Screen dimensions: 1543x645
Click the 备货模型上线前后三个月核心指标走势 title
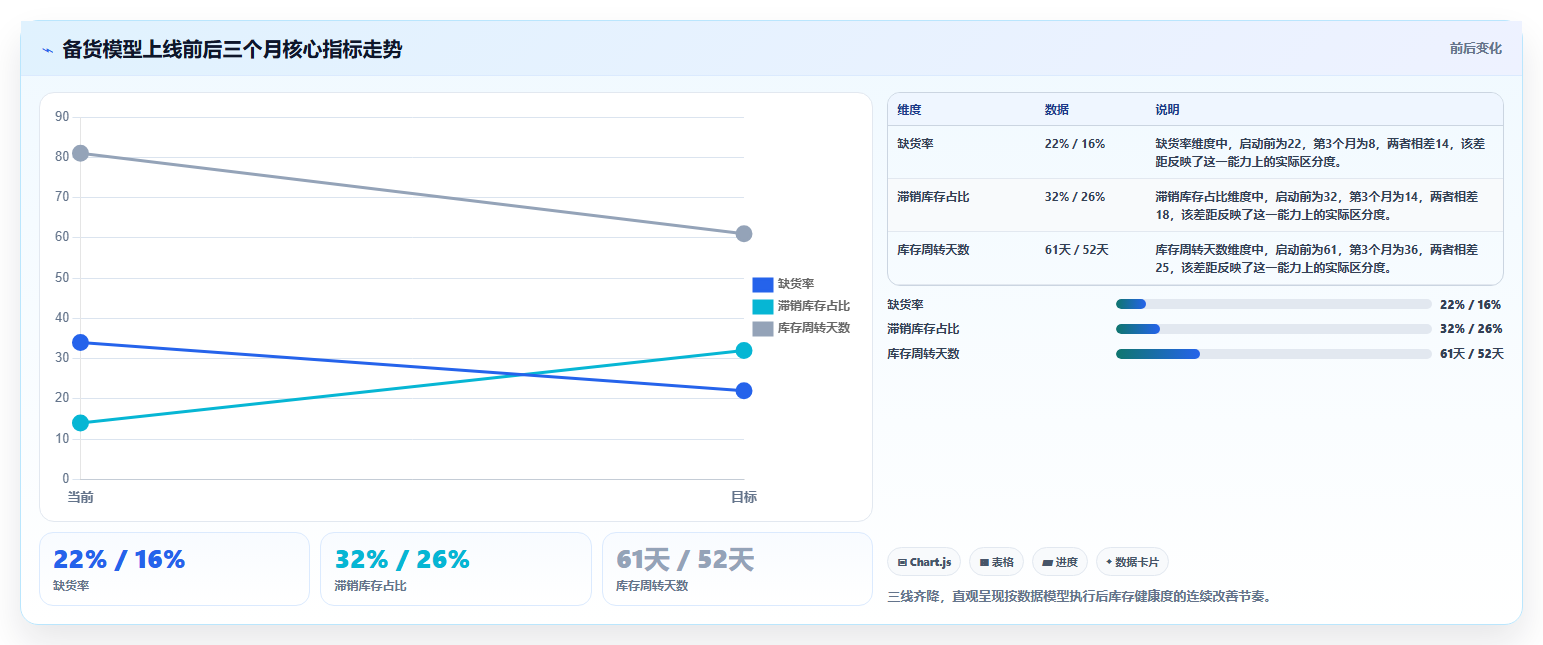(x=232, y=49)
